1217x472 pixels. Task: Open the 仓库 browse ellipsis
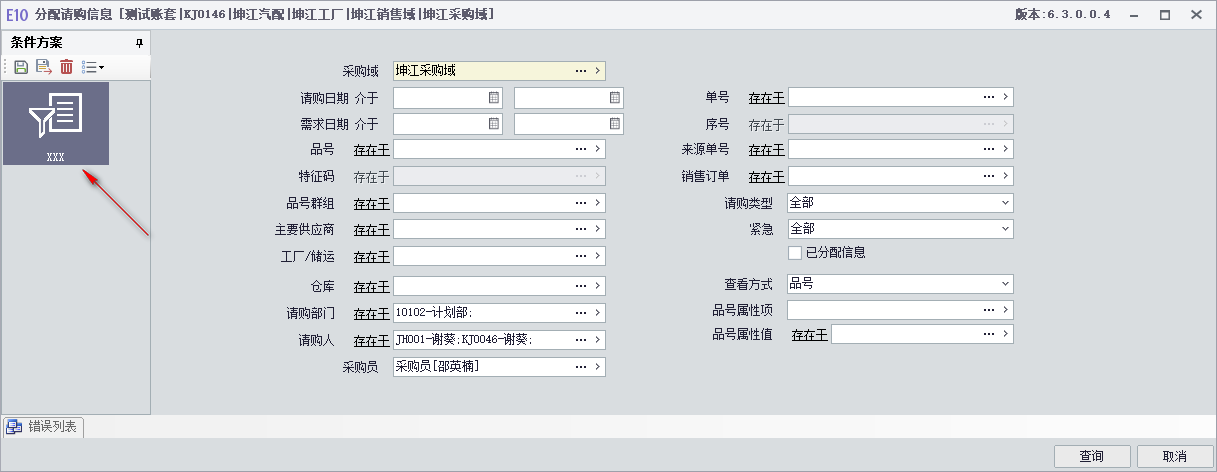point(581,286)
